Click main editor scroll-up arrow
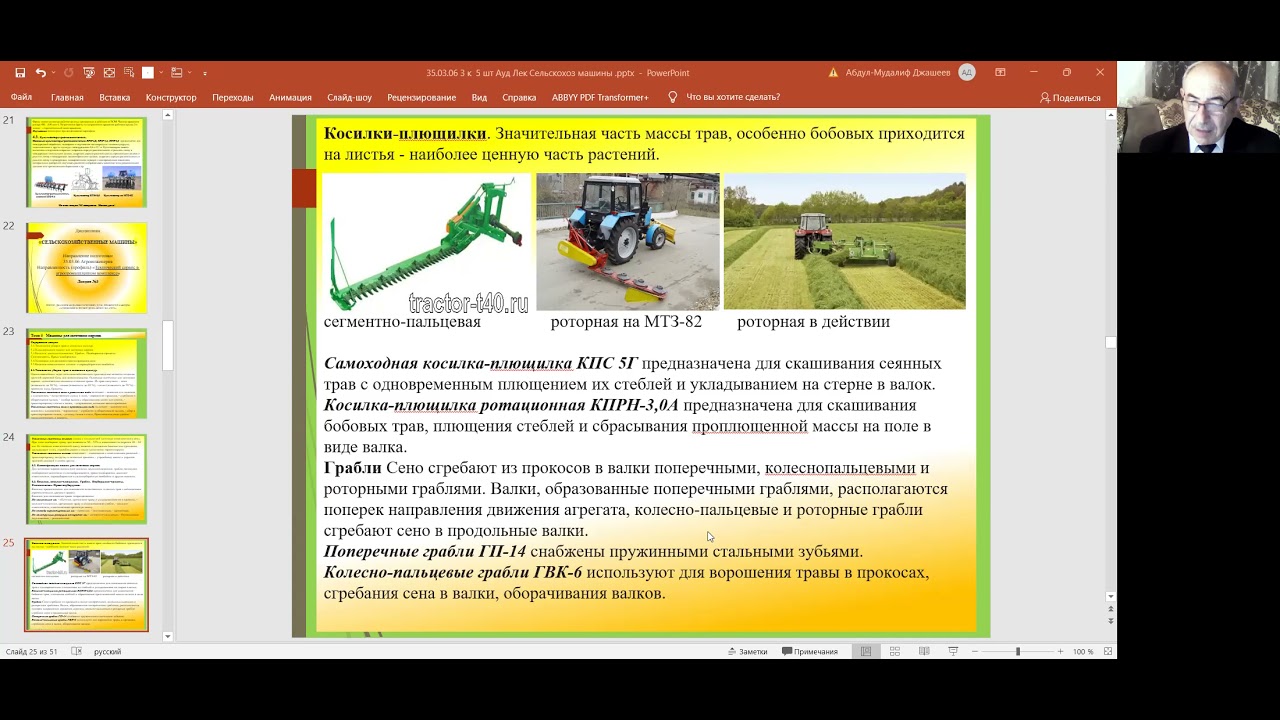This screenshot has width=1280, height=720. point(1110,116)
